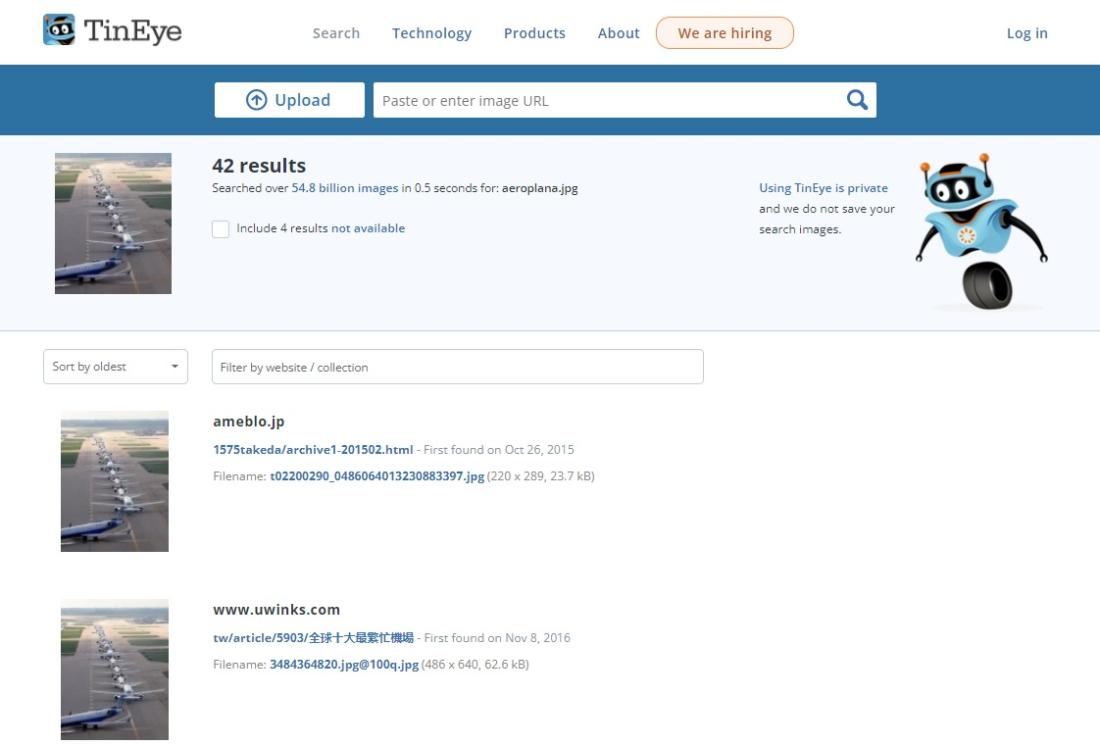Focus the 'Filter by website / collection' field
Viewport: 1100px width, 746px height.
(x=457, y=366)
